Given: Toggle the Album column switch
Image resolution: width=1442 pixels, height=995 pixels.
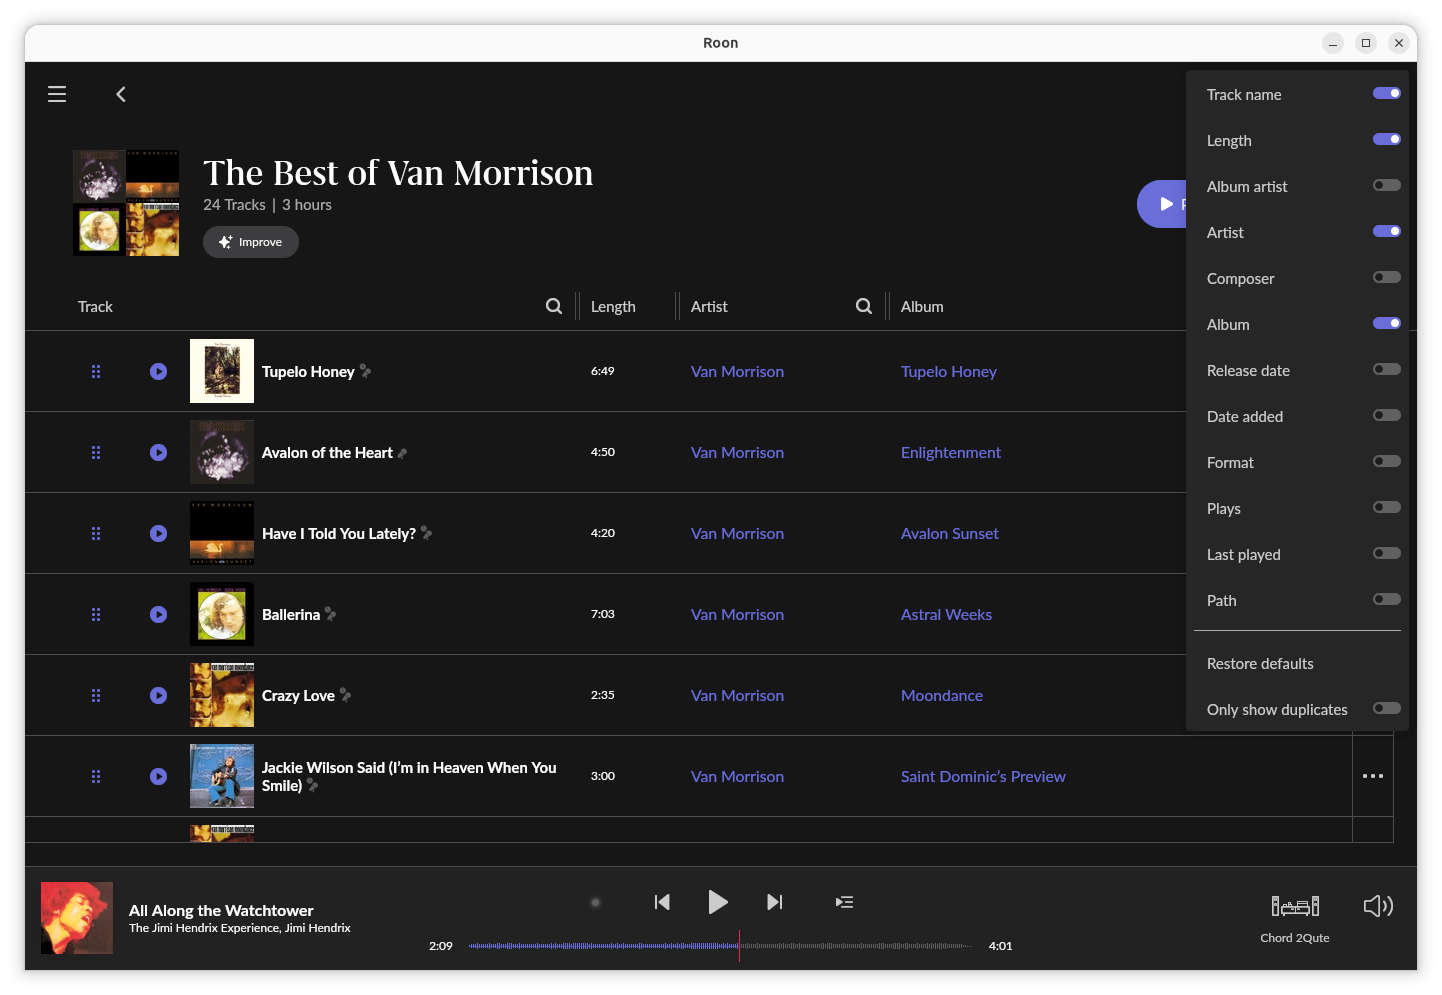Looking at the screenshot, I should click(x=1387, y=323).
